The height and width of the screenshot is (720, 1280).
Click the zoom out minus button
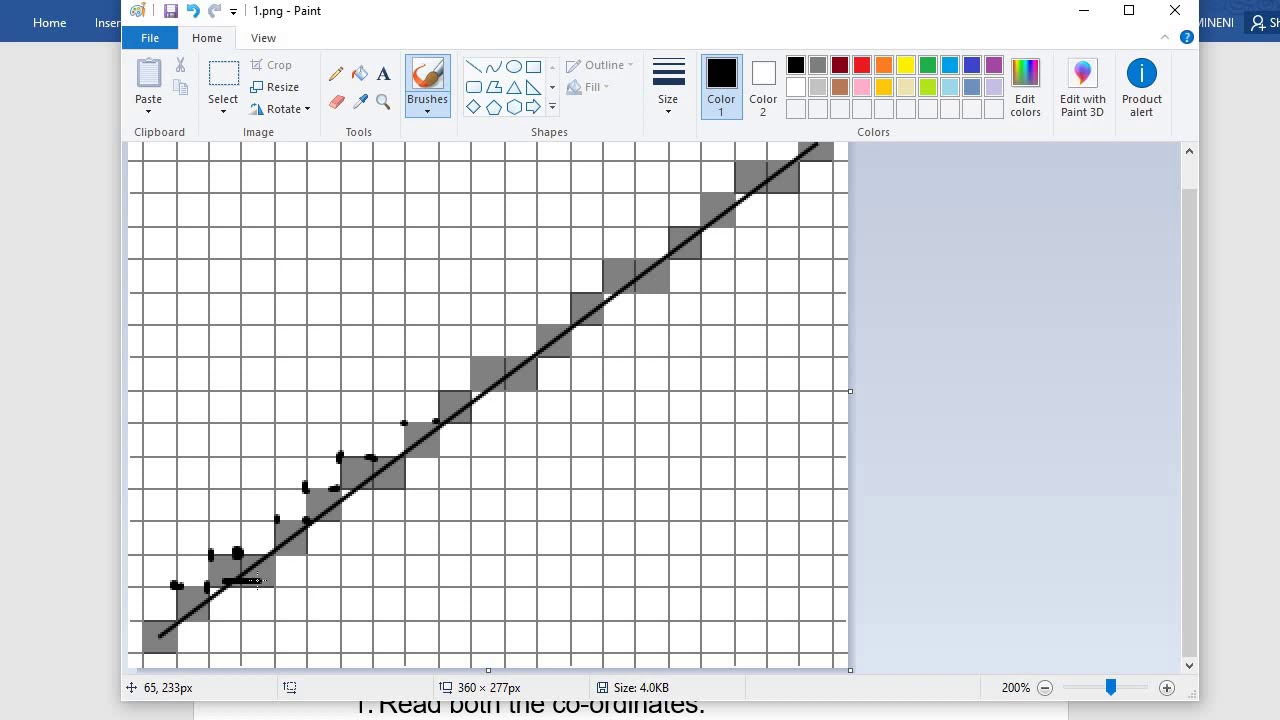(1045, 688)
